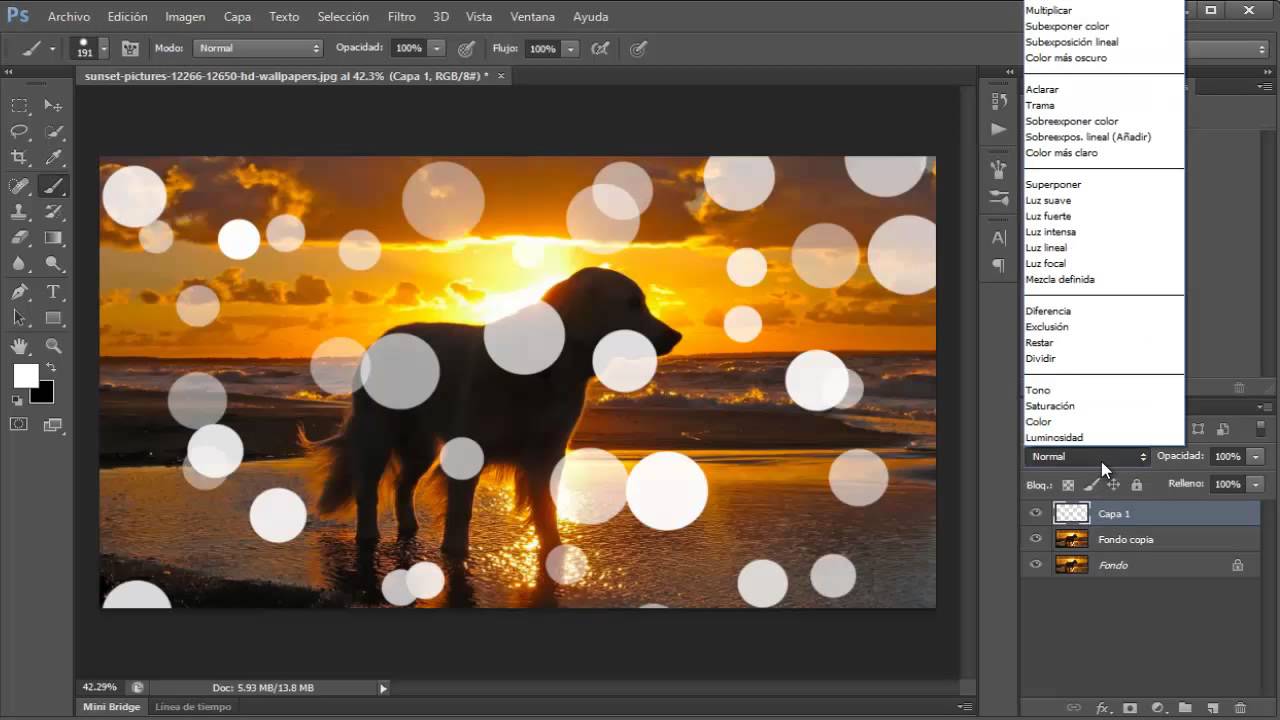
Task: Open the Filtro menu
Action: (401, 17)
